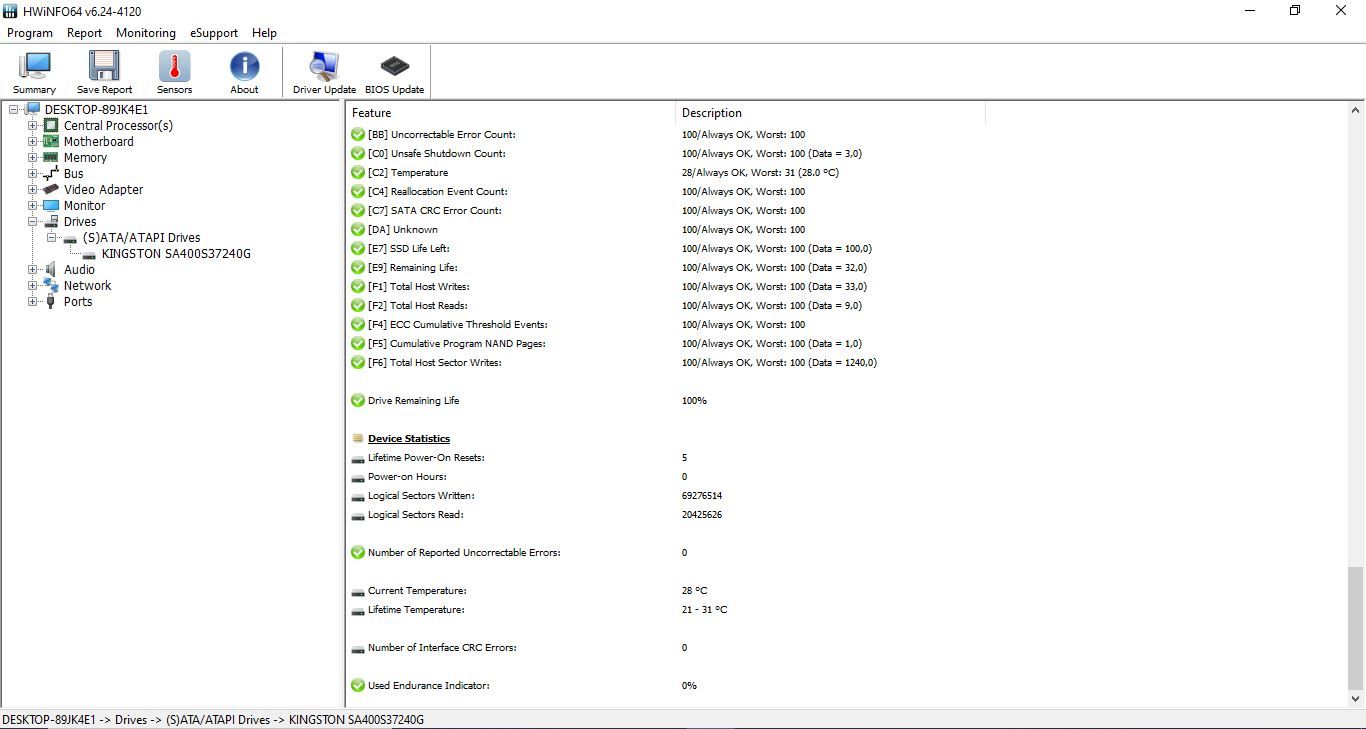
Task: Open the Monitoring menu
Action: click(x=146, y=33)
